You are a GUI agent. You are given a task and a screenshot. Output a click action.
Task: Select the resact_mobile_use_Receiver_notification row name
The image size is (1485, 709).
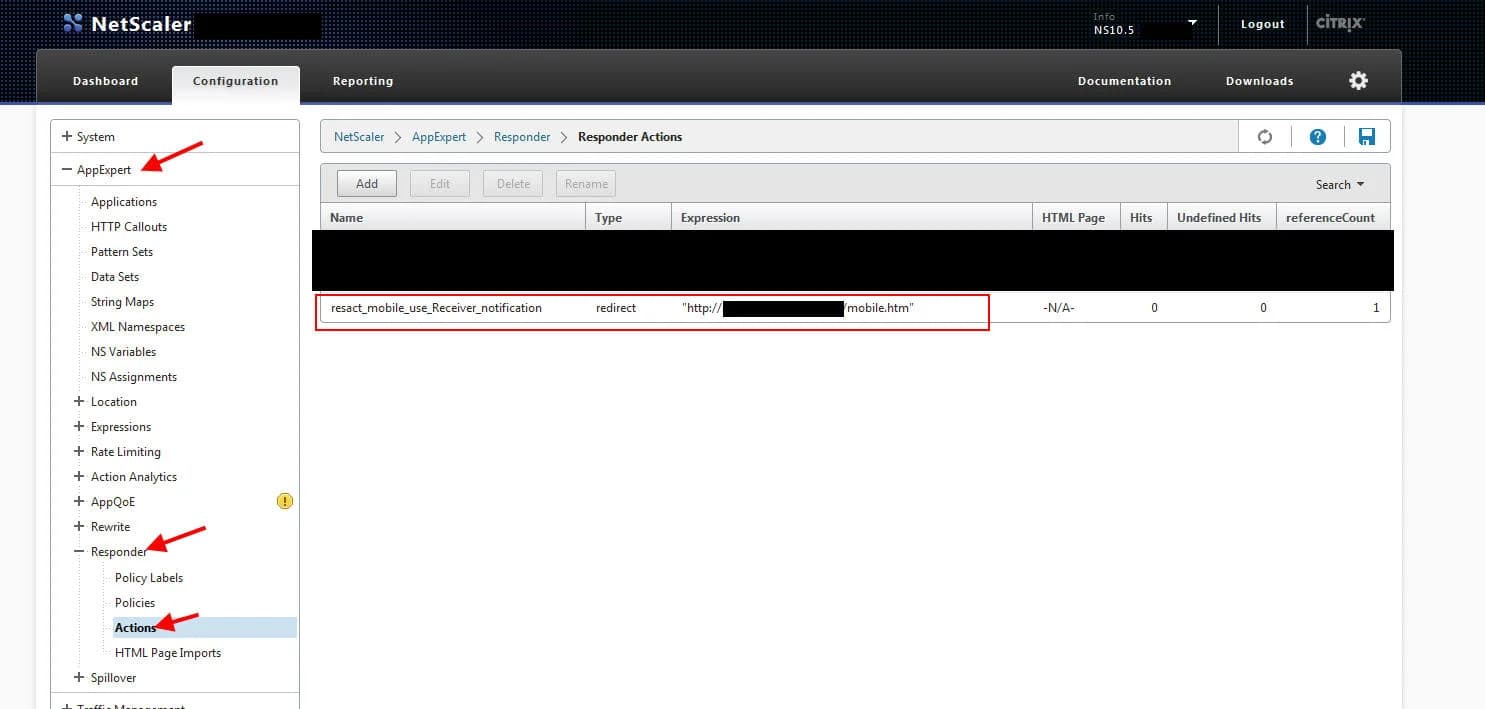(436, 308)
